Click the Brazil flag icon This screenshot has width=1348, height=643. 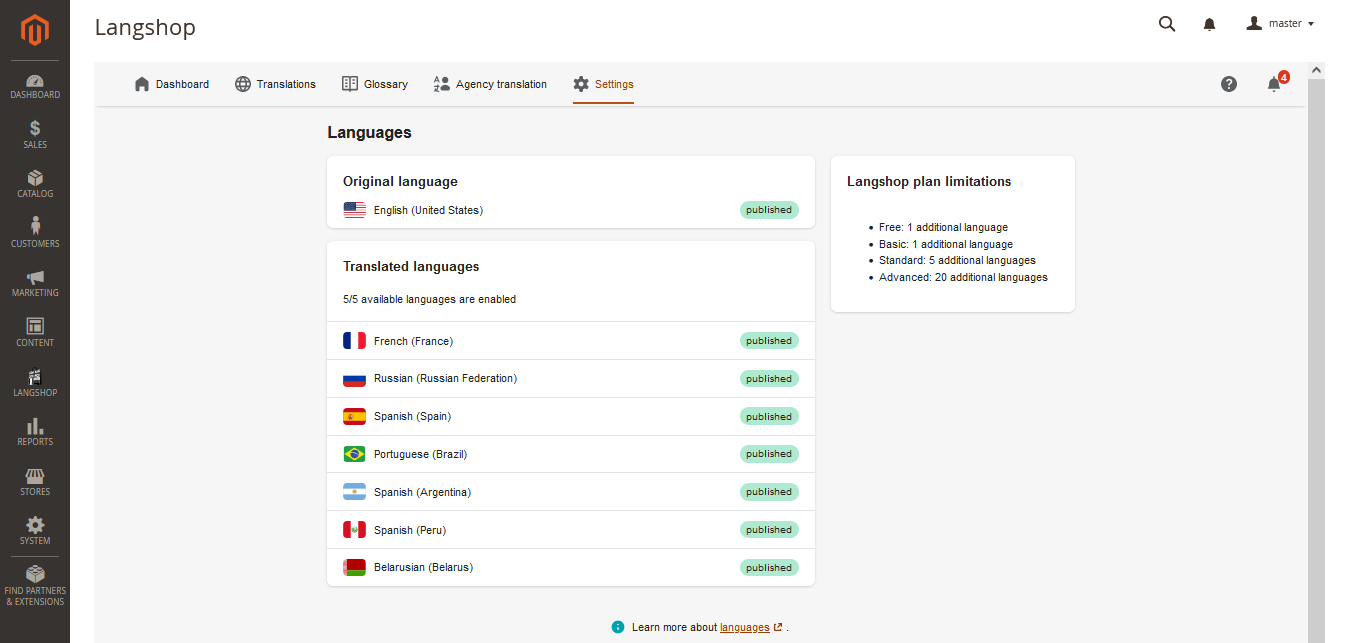pos(354,454)
